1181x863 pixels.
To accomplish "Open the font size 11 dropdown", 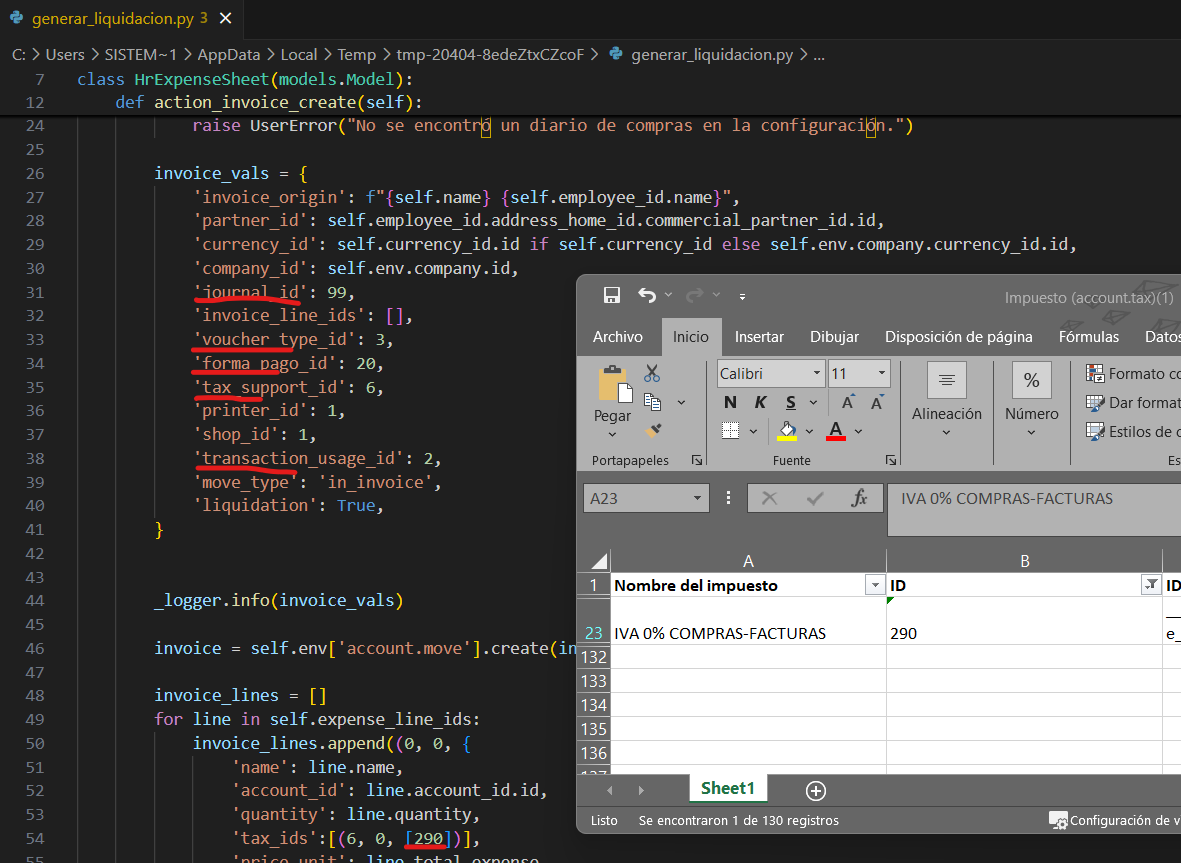I will (x=882, y=374).
